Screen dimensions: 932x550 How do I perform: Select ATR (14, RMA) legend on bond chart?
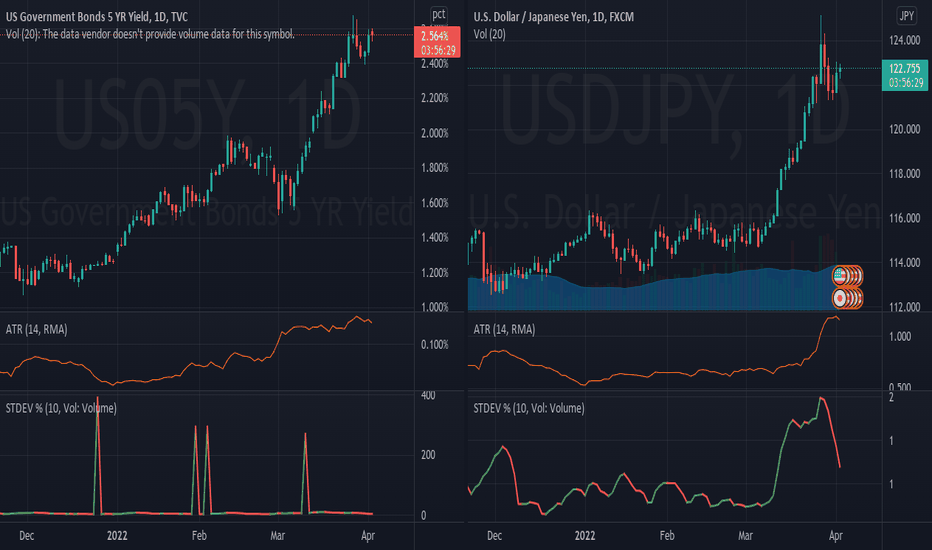click(x=36, y=329)
